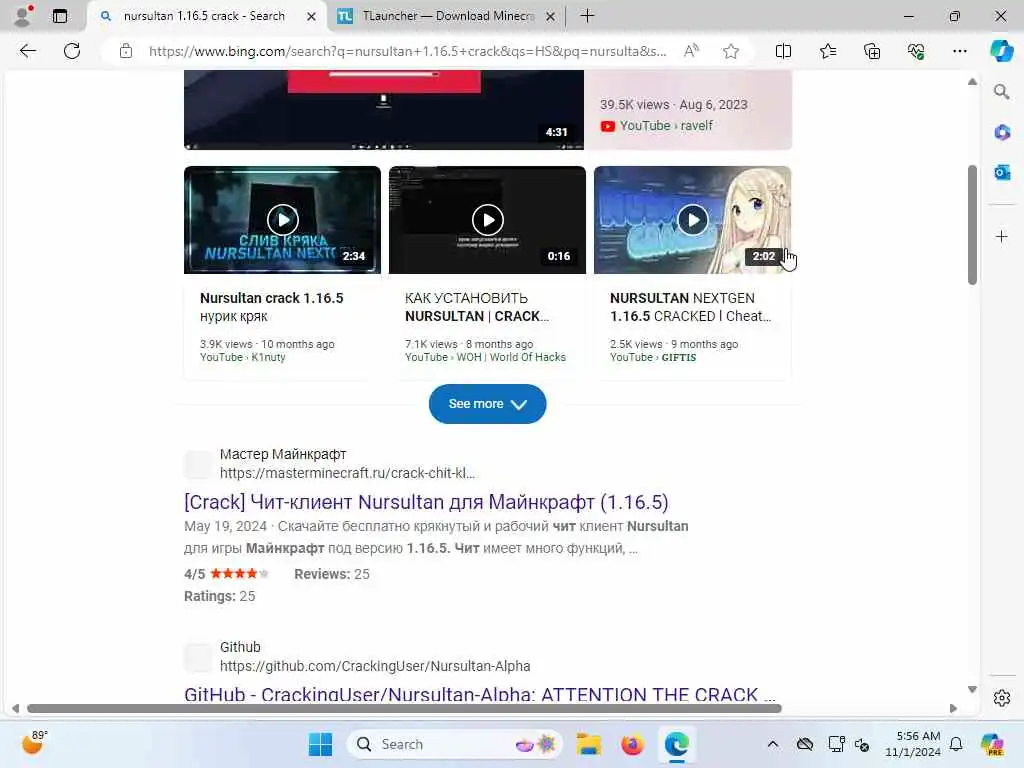Open the sidebar search icon
Viewport: 1024px width, 768px height.
click(1001, 92)
